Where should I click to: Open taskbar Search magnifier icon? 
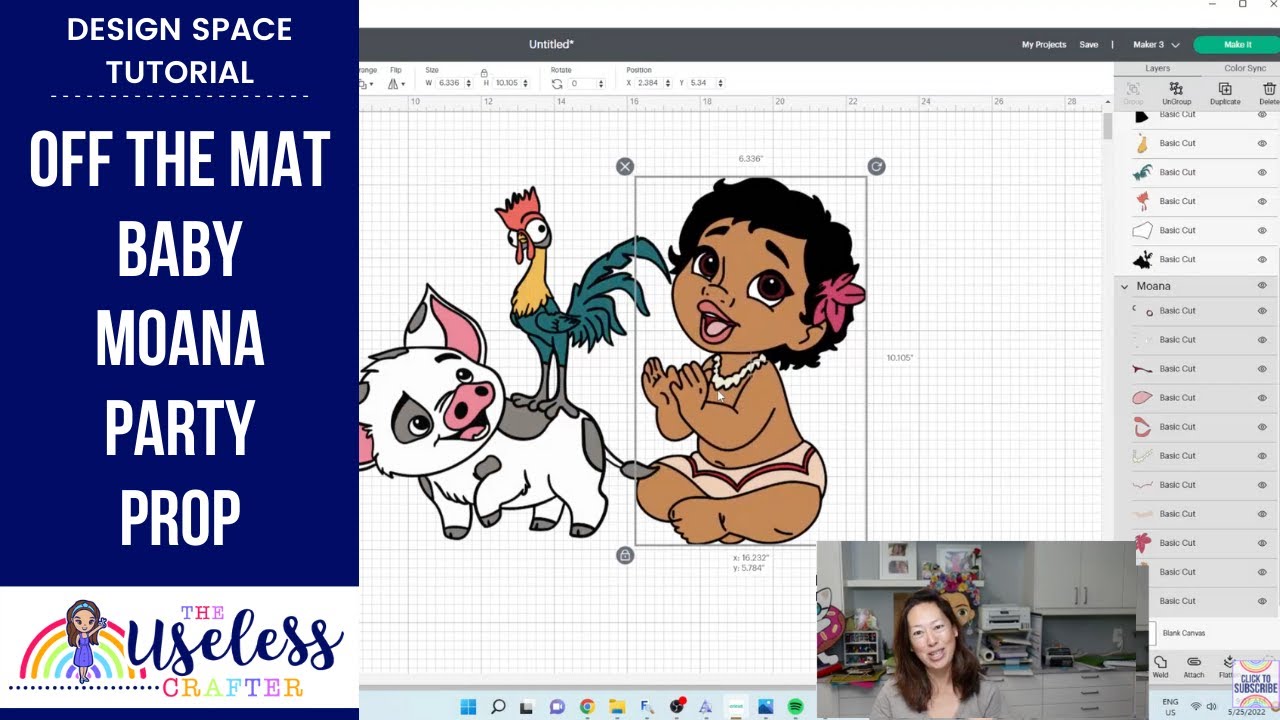click(x=498, y=707)
